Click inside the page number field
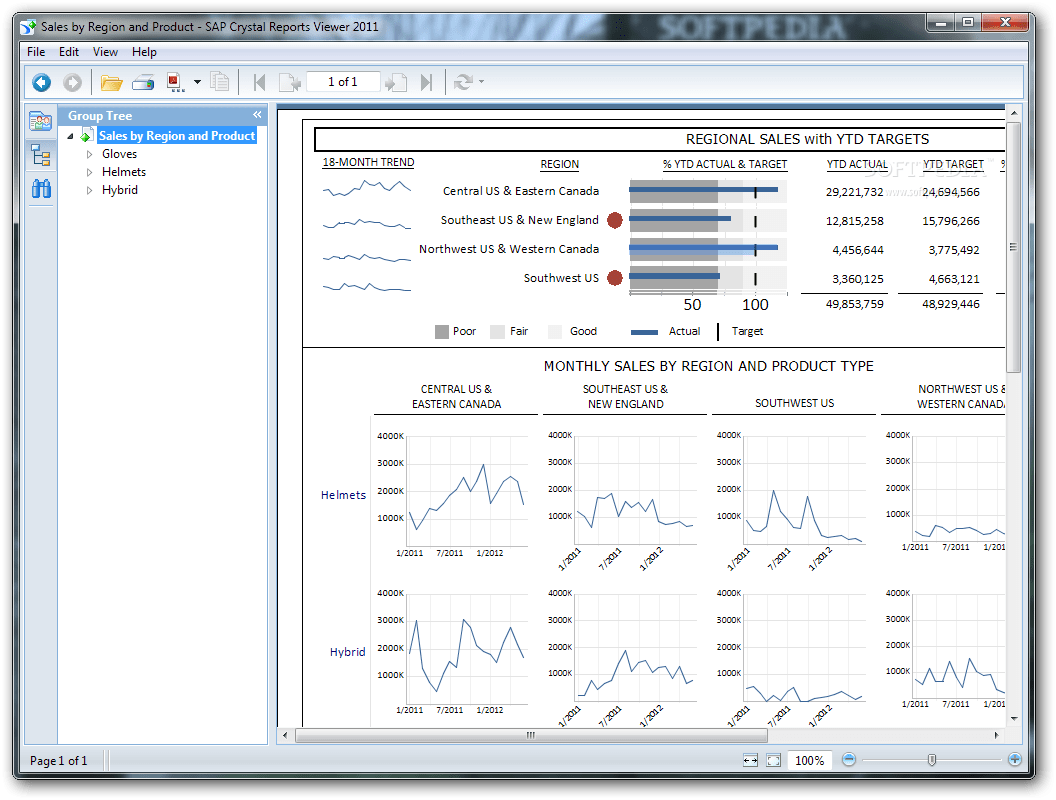The width and height of the screenshot is (1056, 800). click(x=343, y=83)
